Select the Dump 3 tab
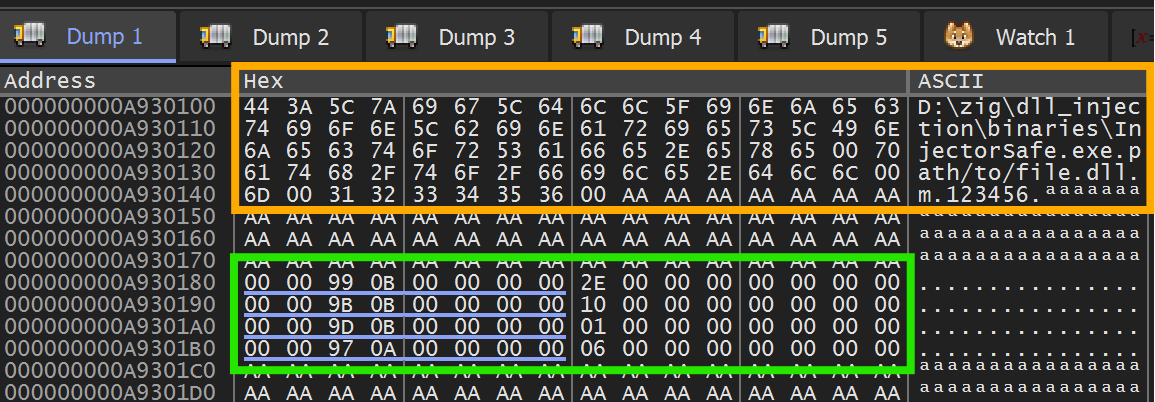The image size is (1155, 402). (x=457, y=36)
